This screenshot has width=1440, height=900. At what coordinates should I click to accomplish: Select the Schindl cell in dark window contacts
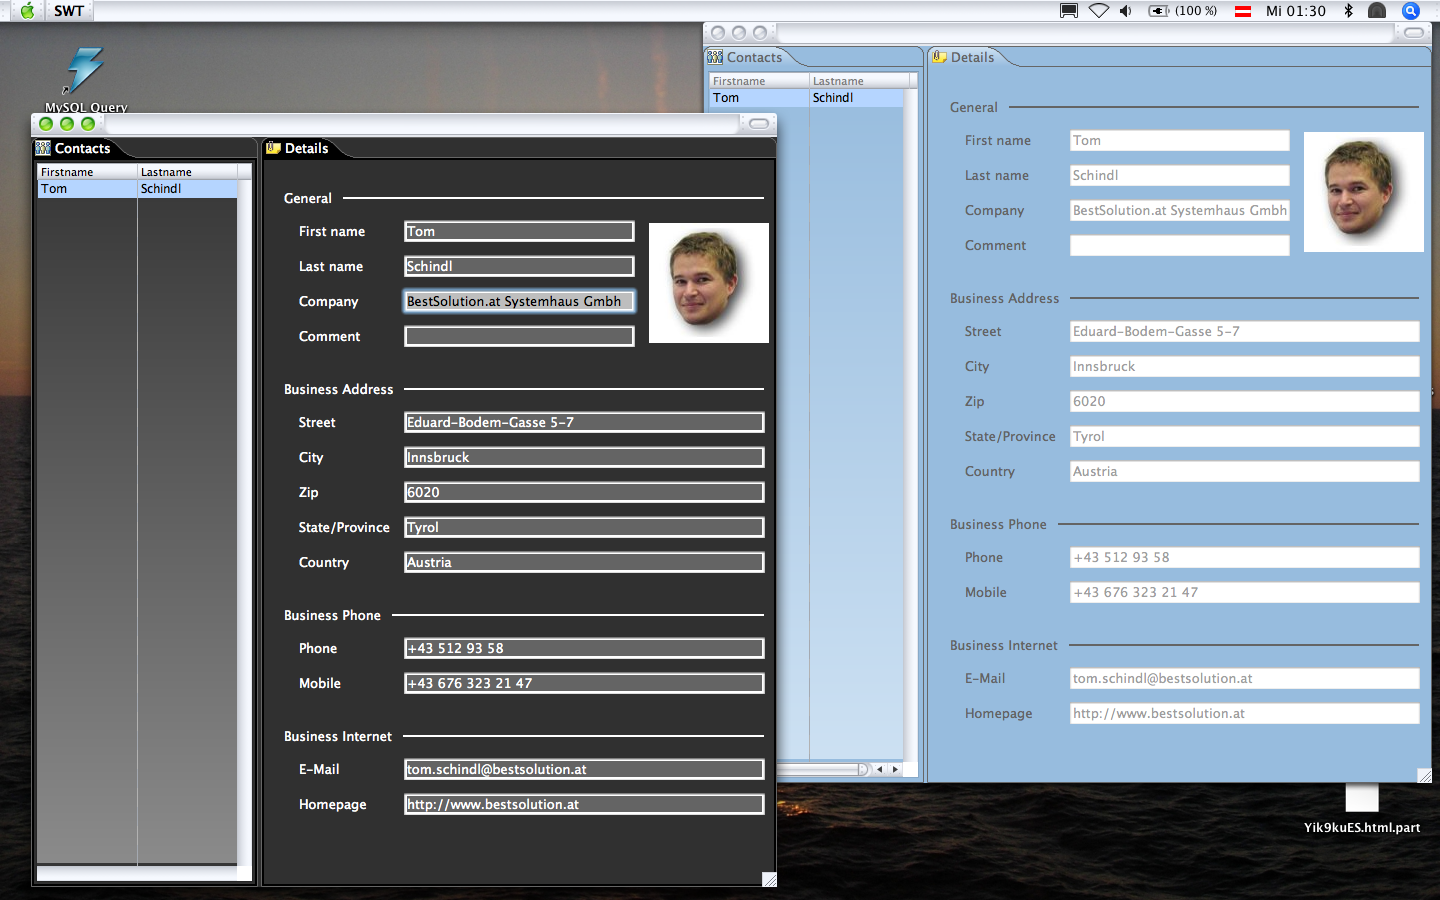pyautogui.click(x=187, y=189)
